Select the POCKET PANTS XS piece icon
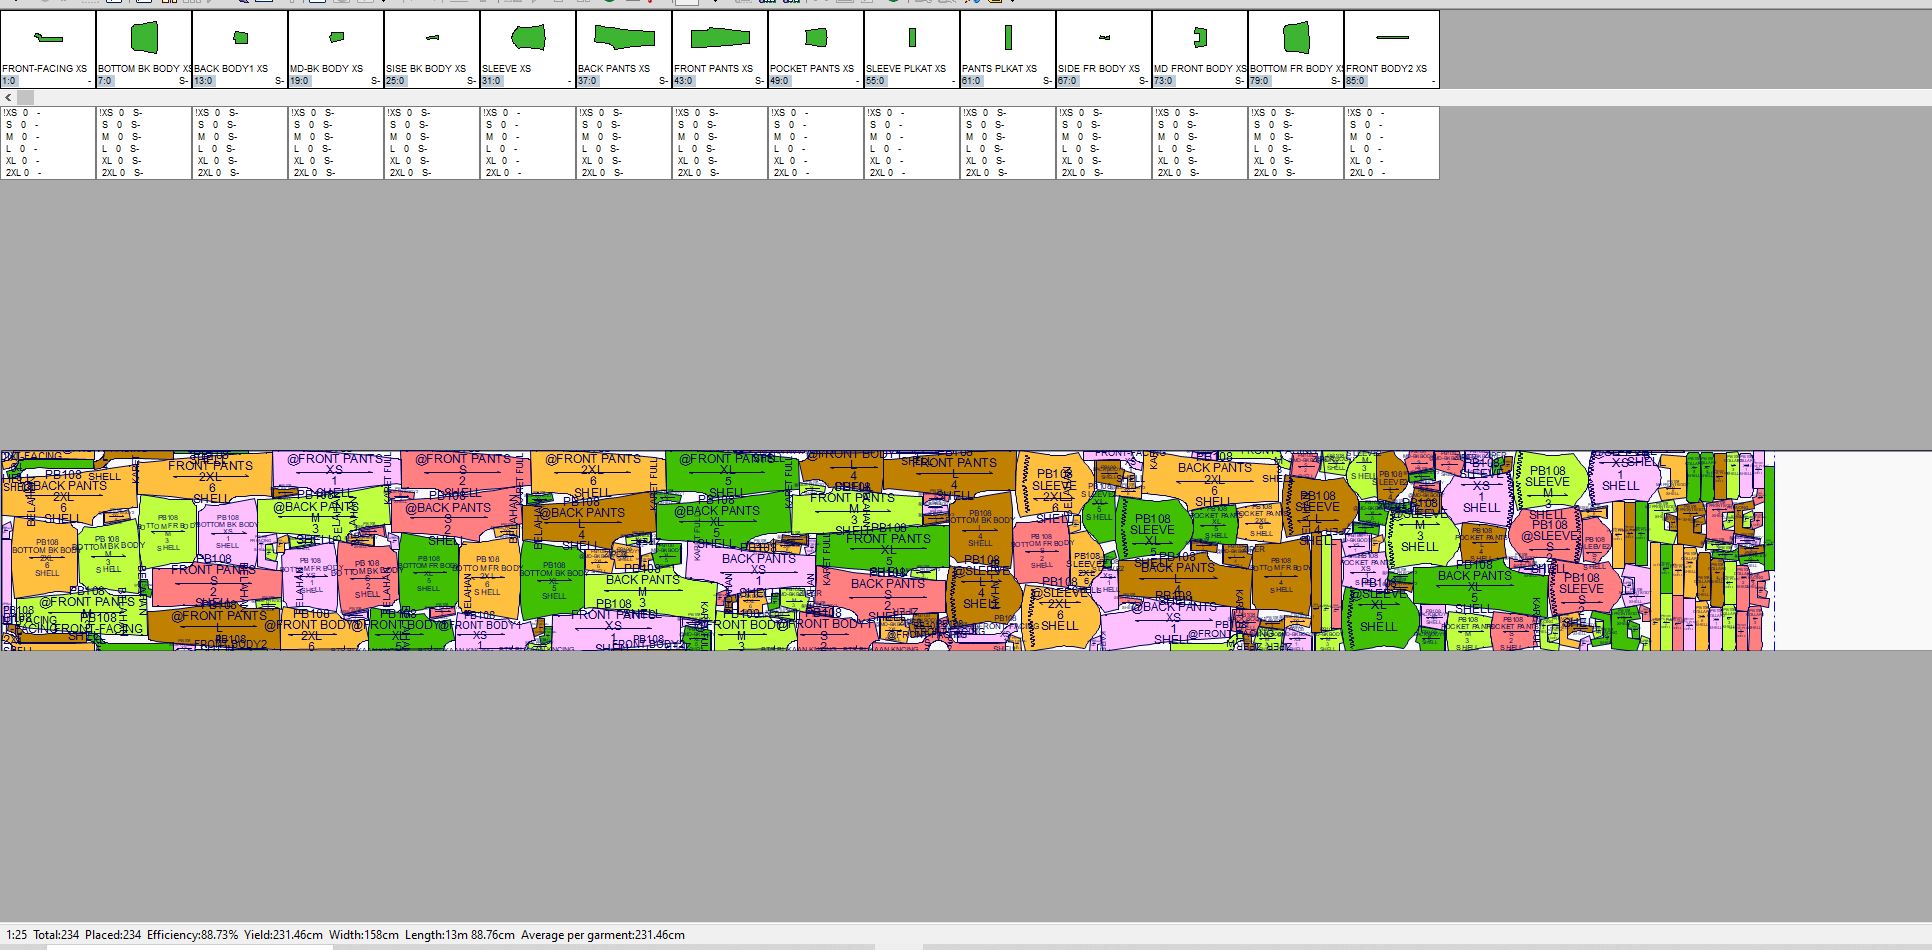1932x950 pixels. [x=816, y=38]
